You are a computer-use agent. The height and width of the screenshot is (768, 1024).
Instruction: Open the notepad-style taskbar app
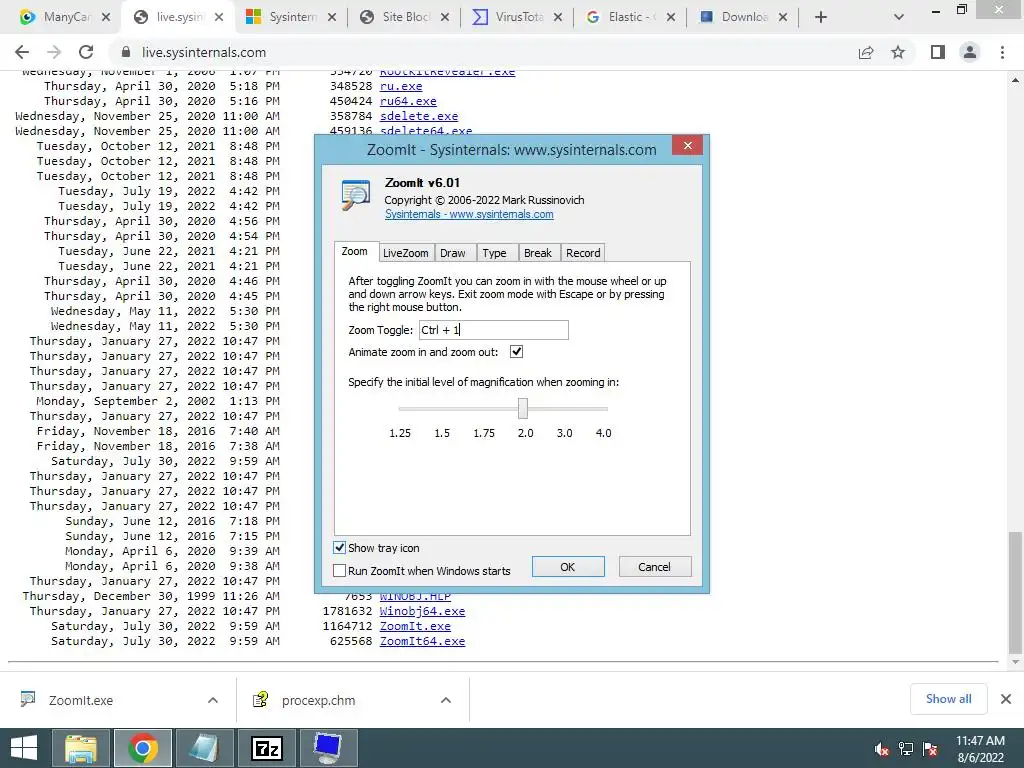pyautogui.click(x=204, y=748)
